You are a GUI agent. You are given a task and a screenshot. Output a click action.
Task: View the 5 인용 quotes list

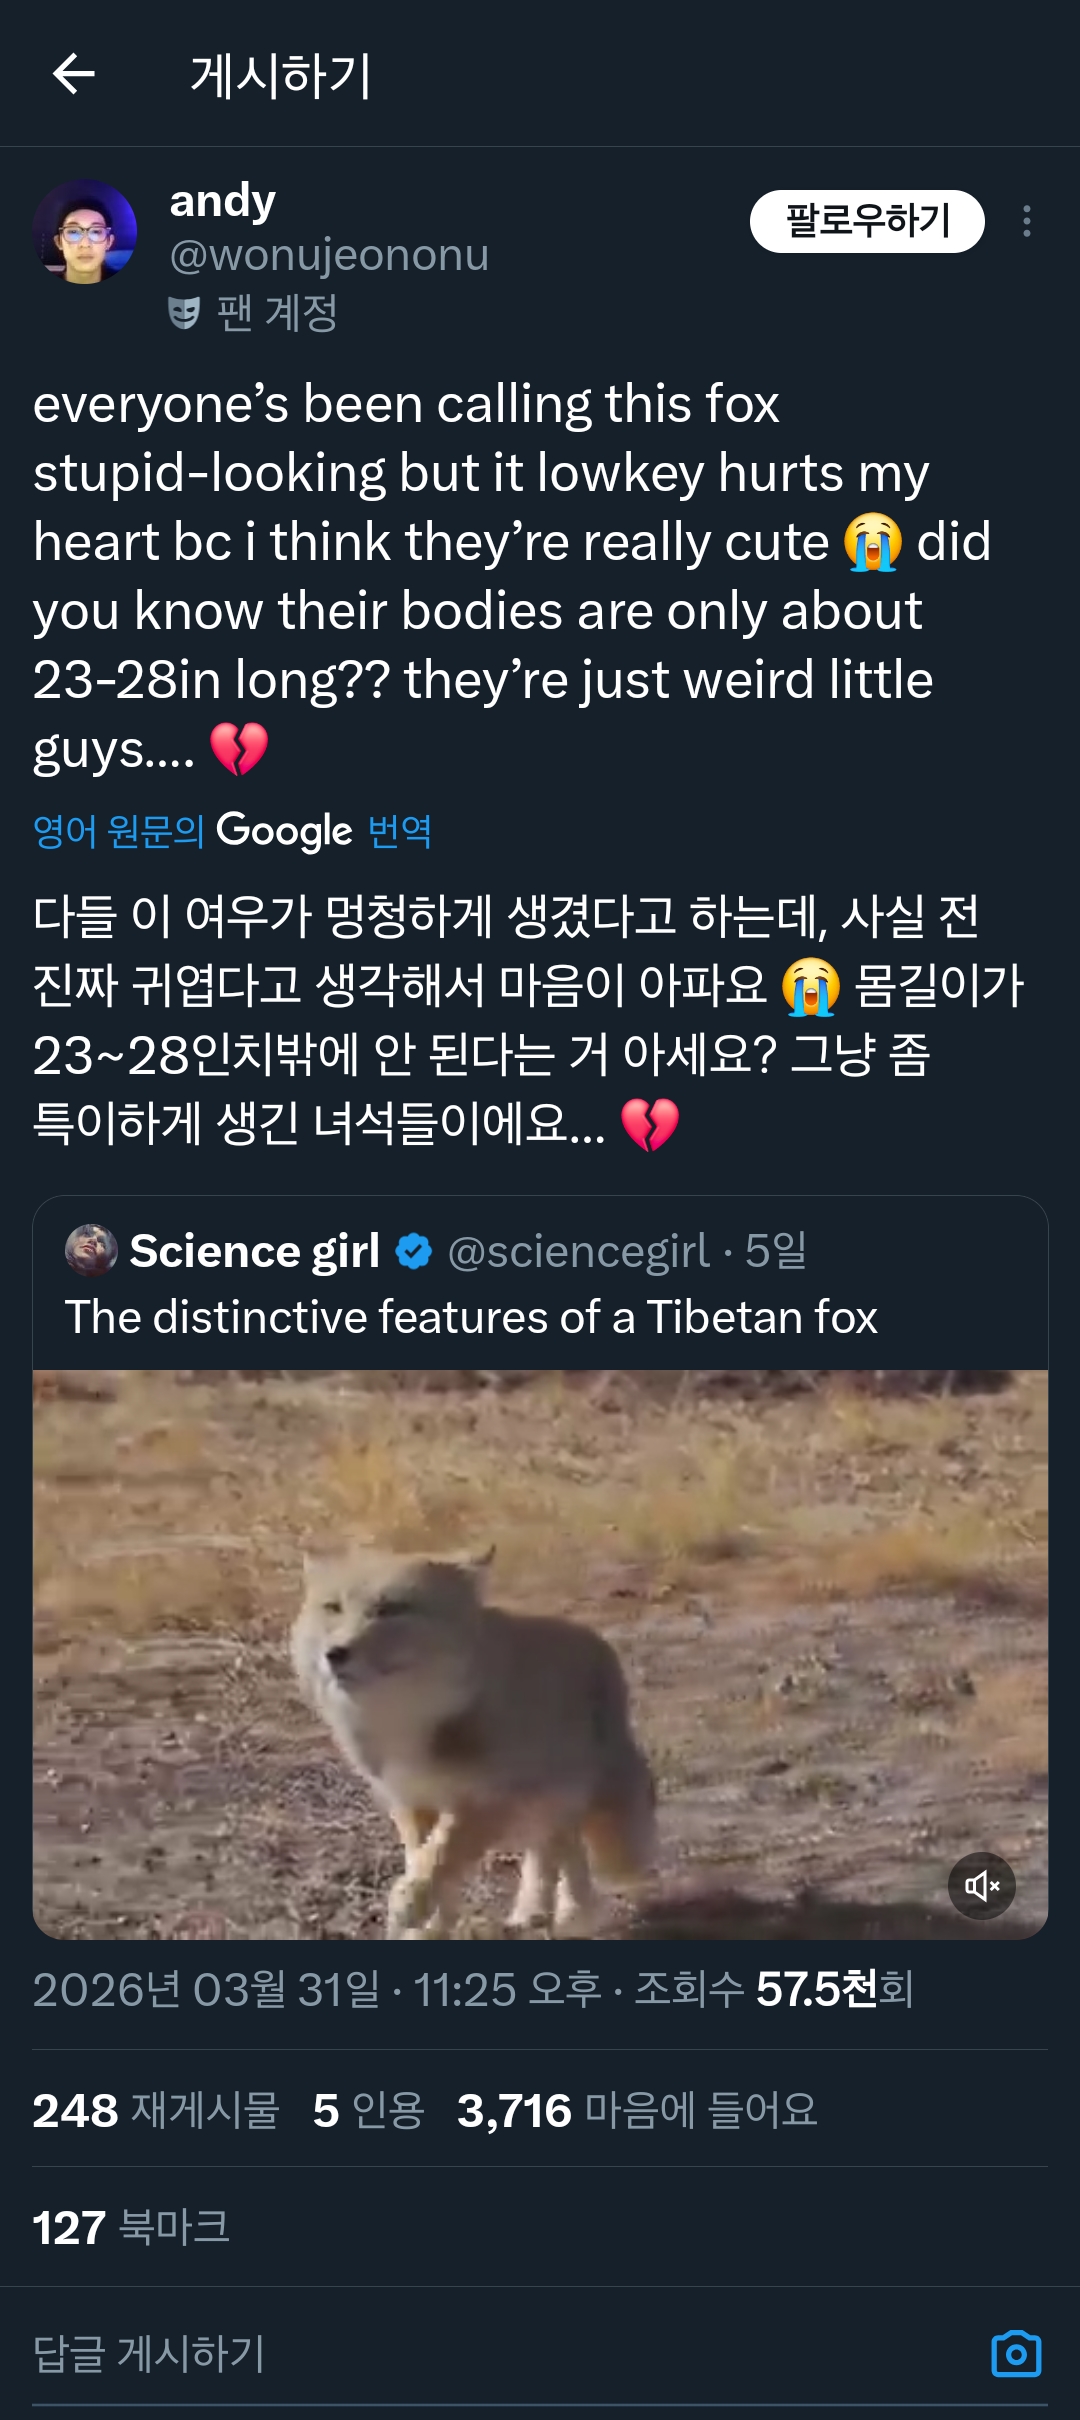368,2110
